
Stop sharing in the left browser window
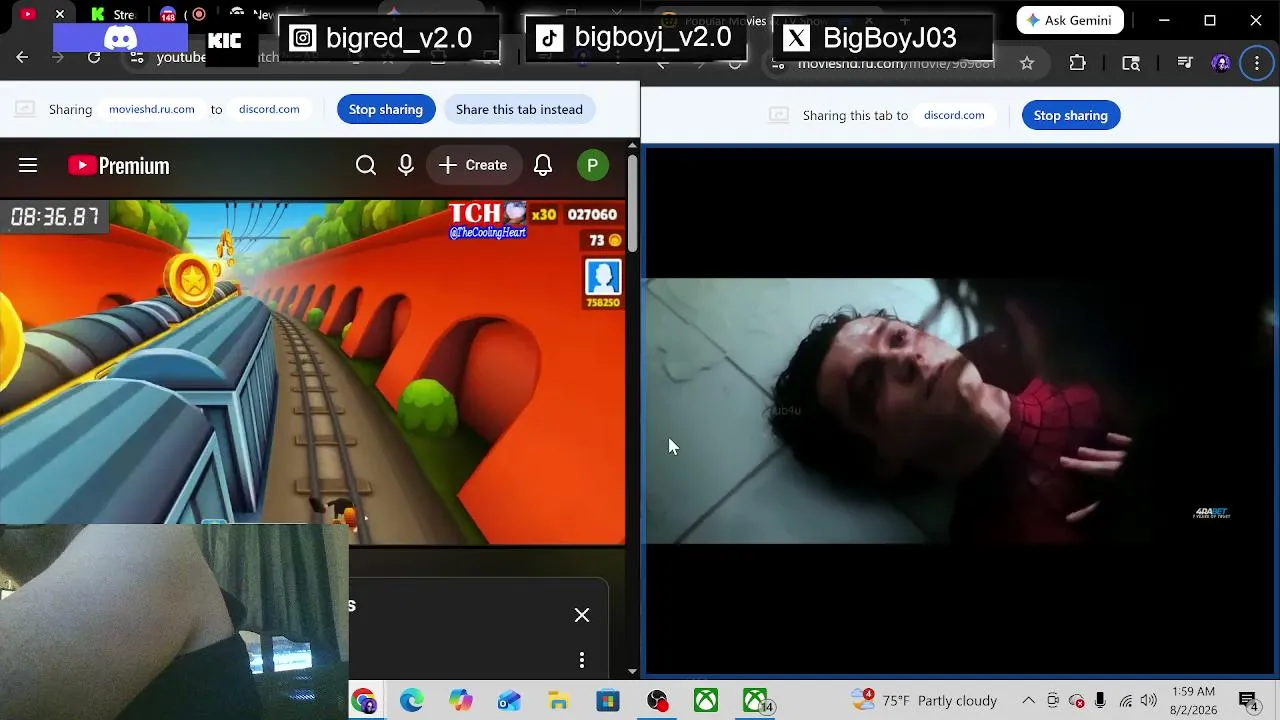(386, 109)
